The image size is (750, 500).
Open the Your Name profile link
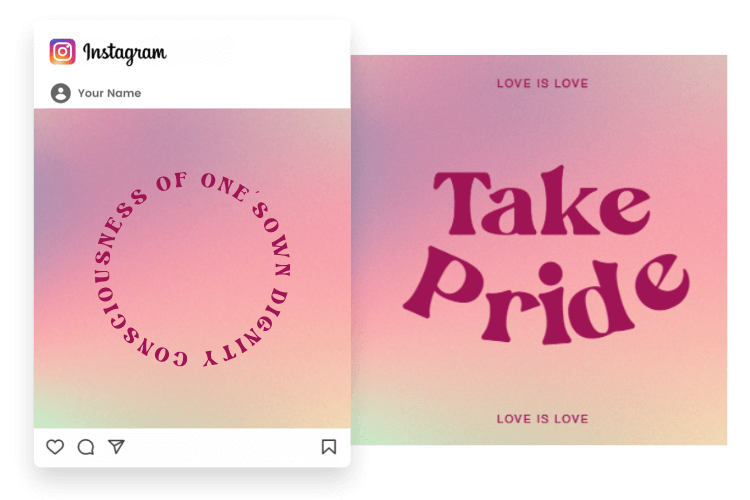[110, 93]
